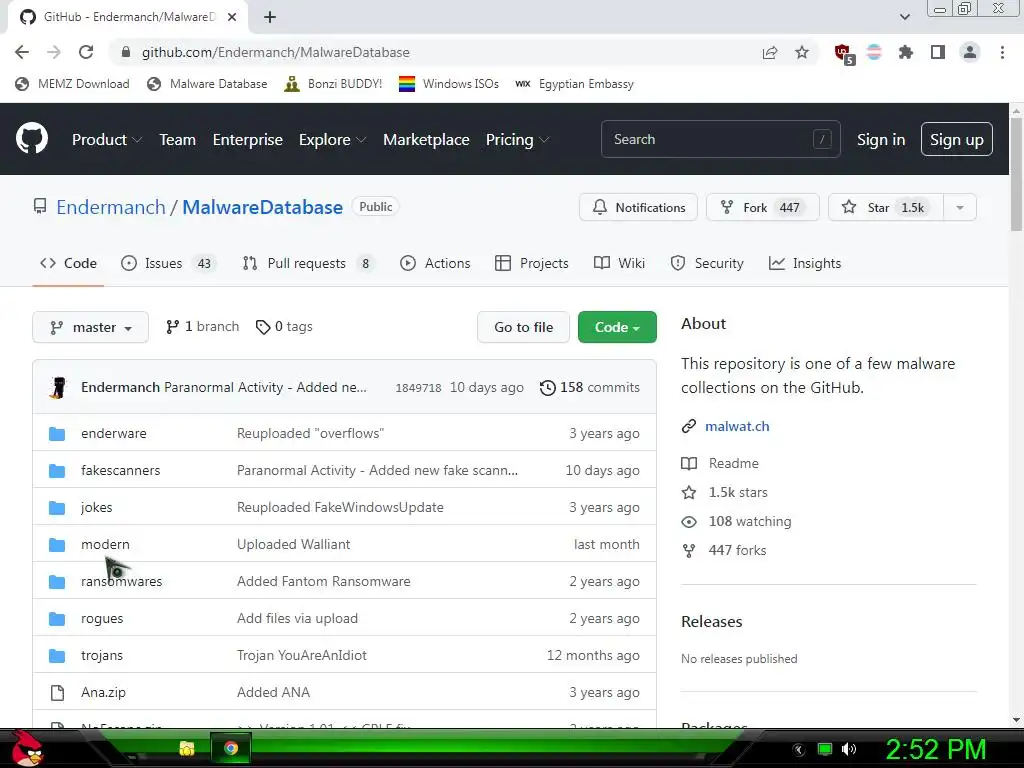Expand the green Code dropdown button

[617, 327]
